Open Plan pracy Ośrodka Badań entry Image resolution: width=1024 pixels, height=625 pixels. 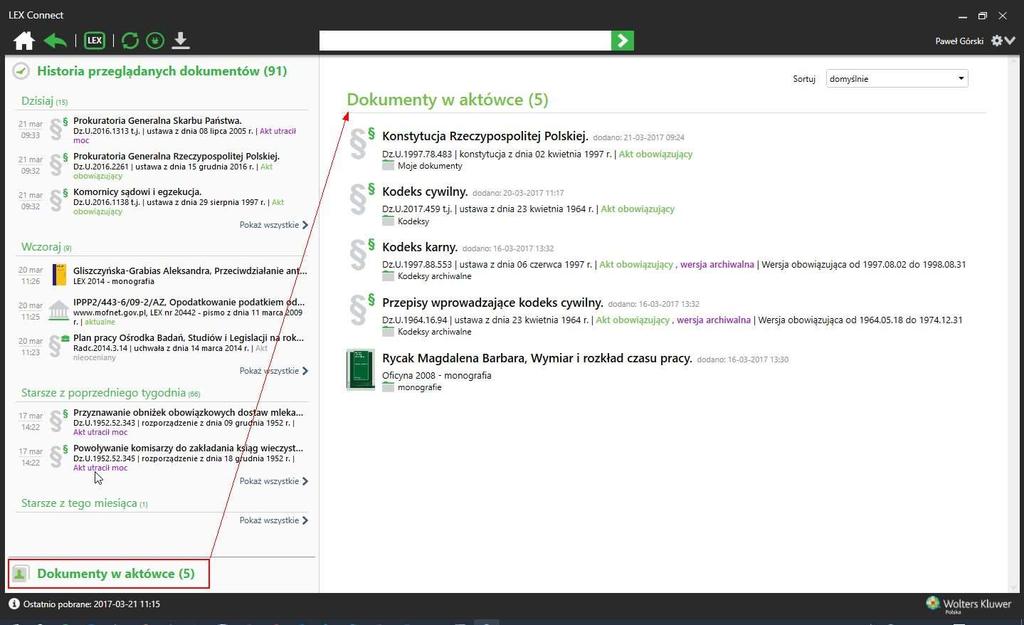pos(188,338)
